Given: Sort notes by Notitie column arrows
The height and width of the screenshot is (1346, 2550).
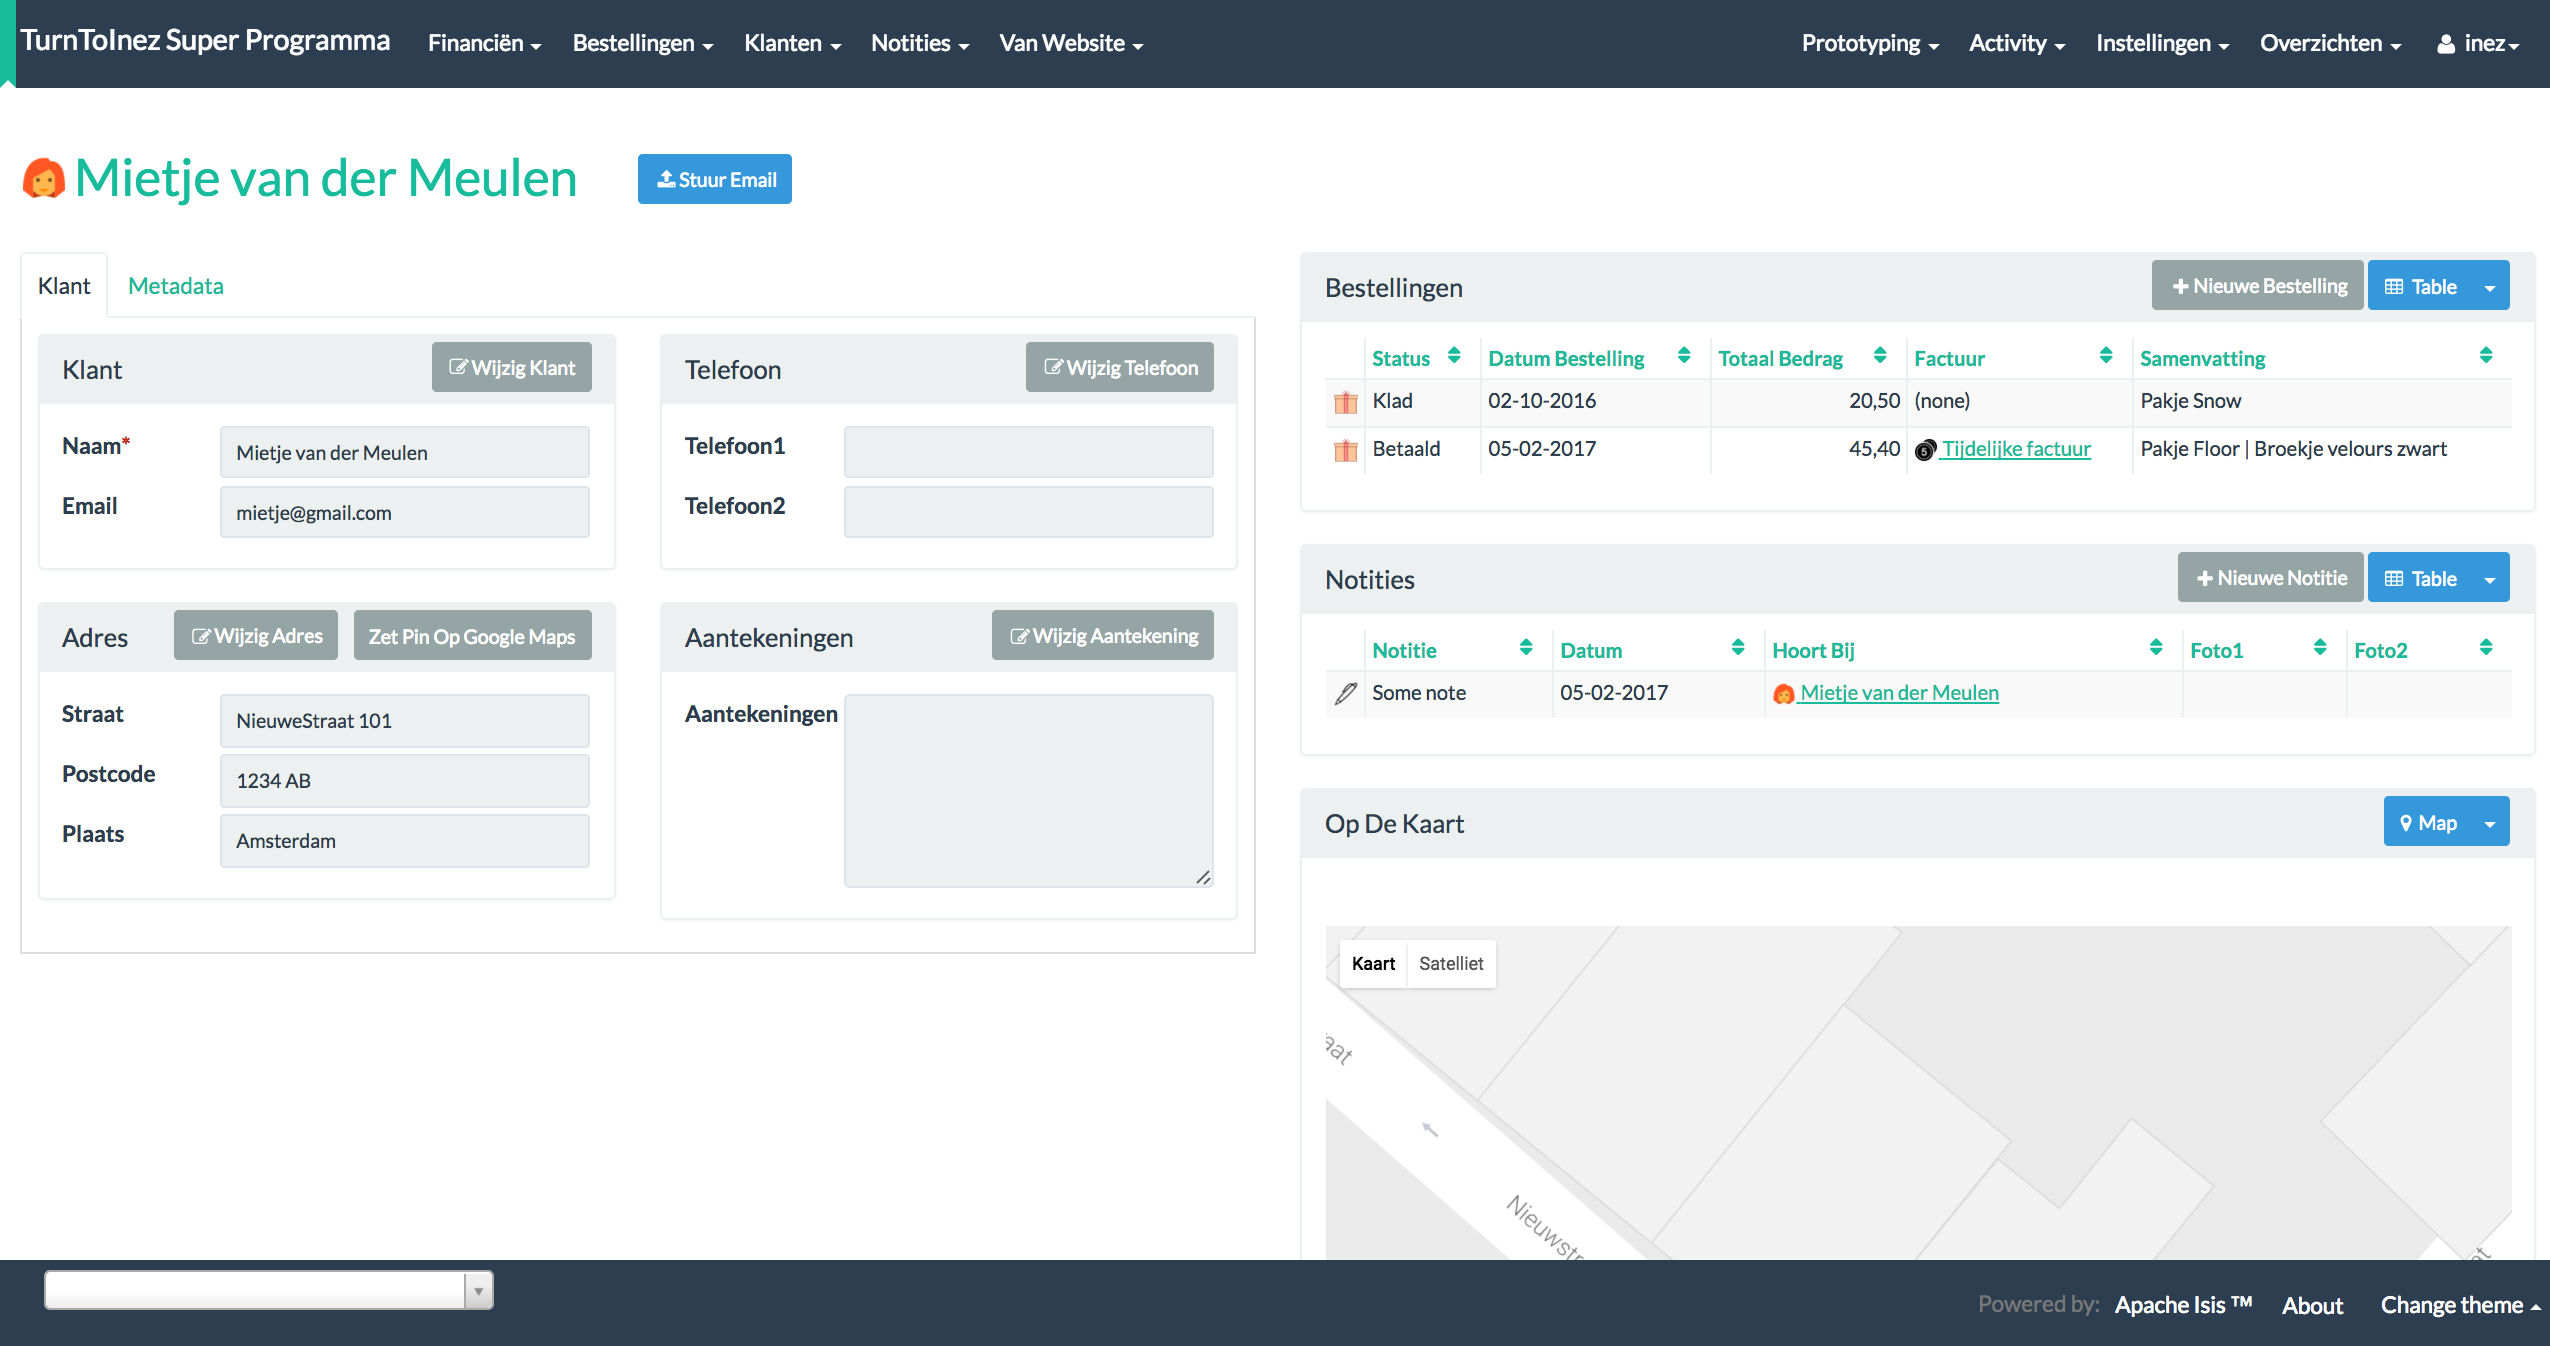Looking at the screenshot, I should coord(1526,648).
